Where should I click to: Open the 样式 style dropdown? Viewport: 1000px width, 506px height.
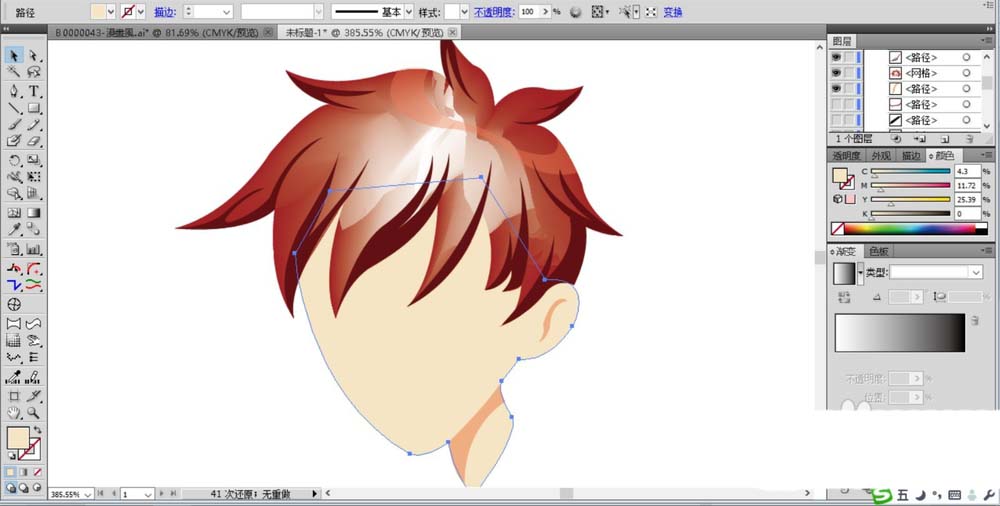pos(464,11)
